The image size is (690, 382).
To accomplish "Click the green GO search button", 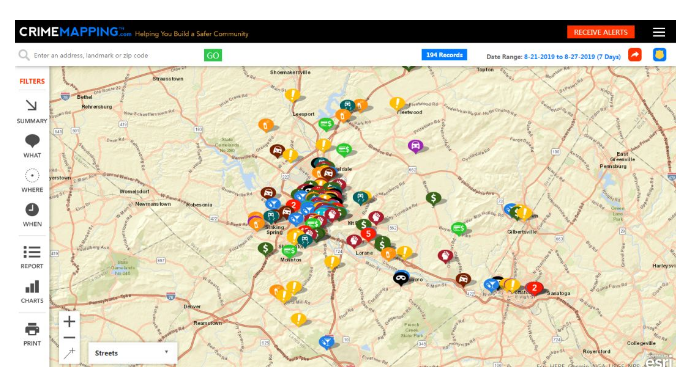I will (213, 55).
